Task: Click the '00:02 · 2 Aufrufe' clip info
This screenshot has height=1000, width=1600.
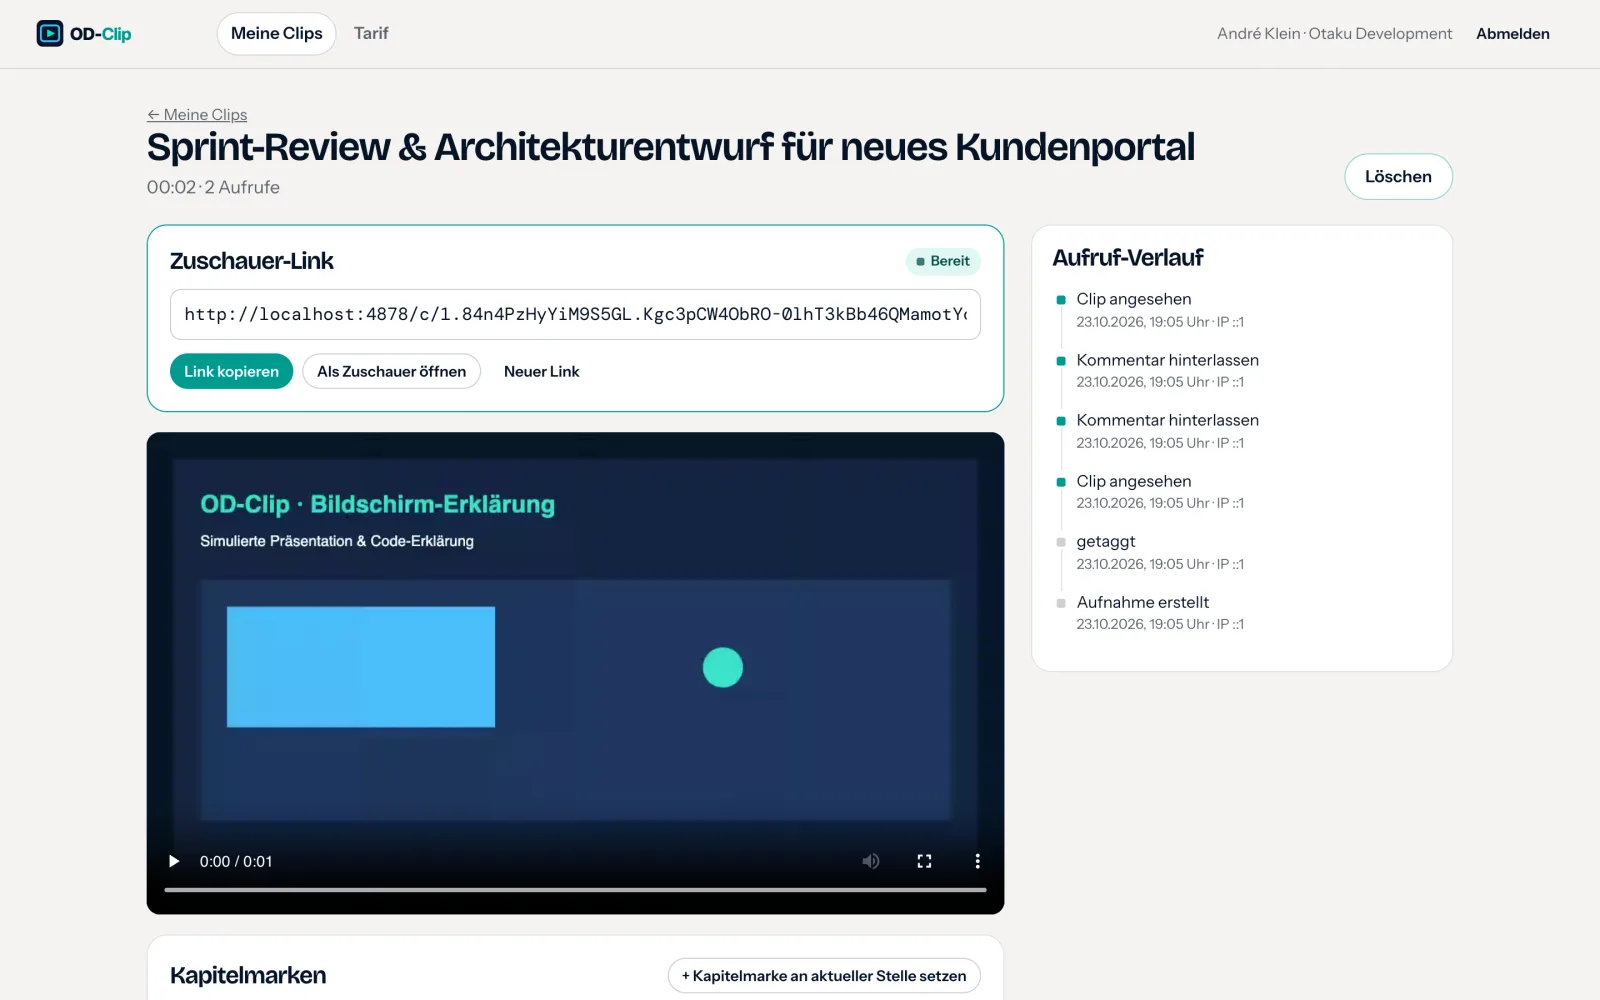Action: pyautogui.click(x=213, y=188)
